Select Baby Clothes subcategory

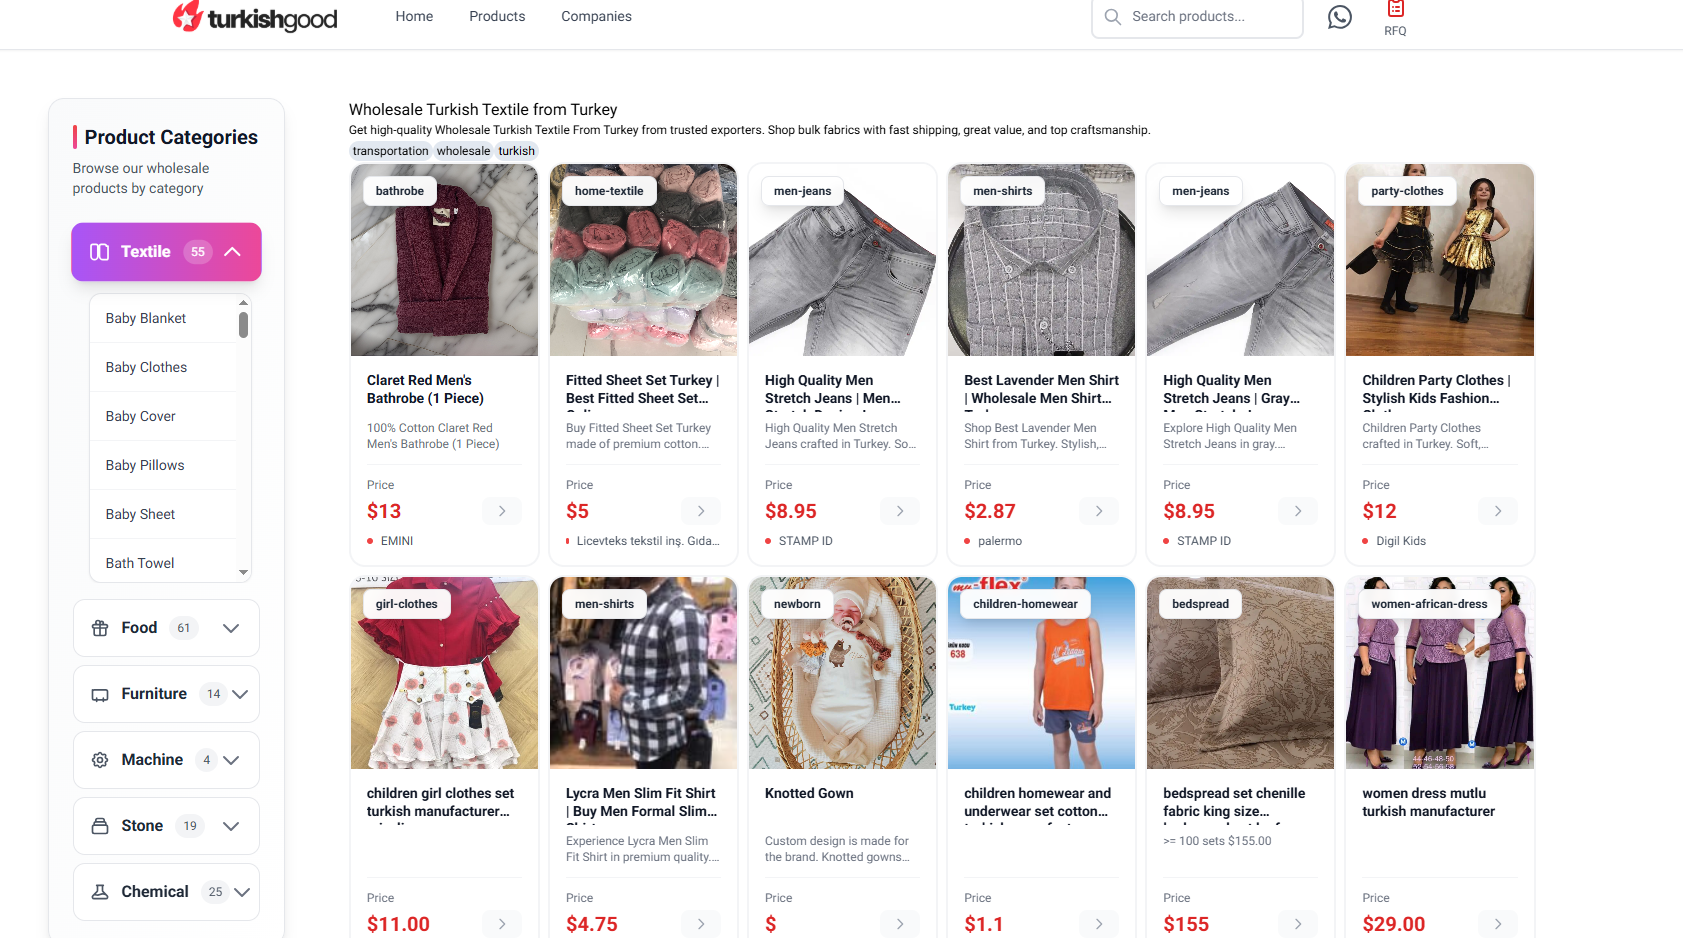point(146,367)
